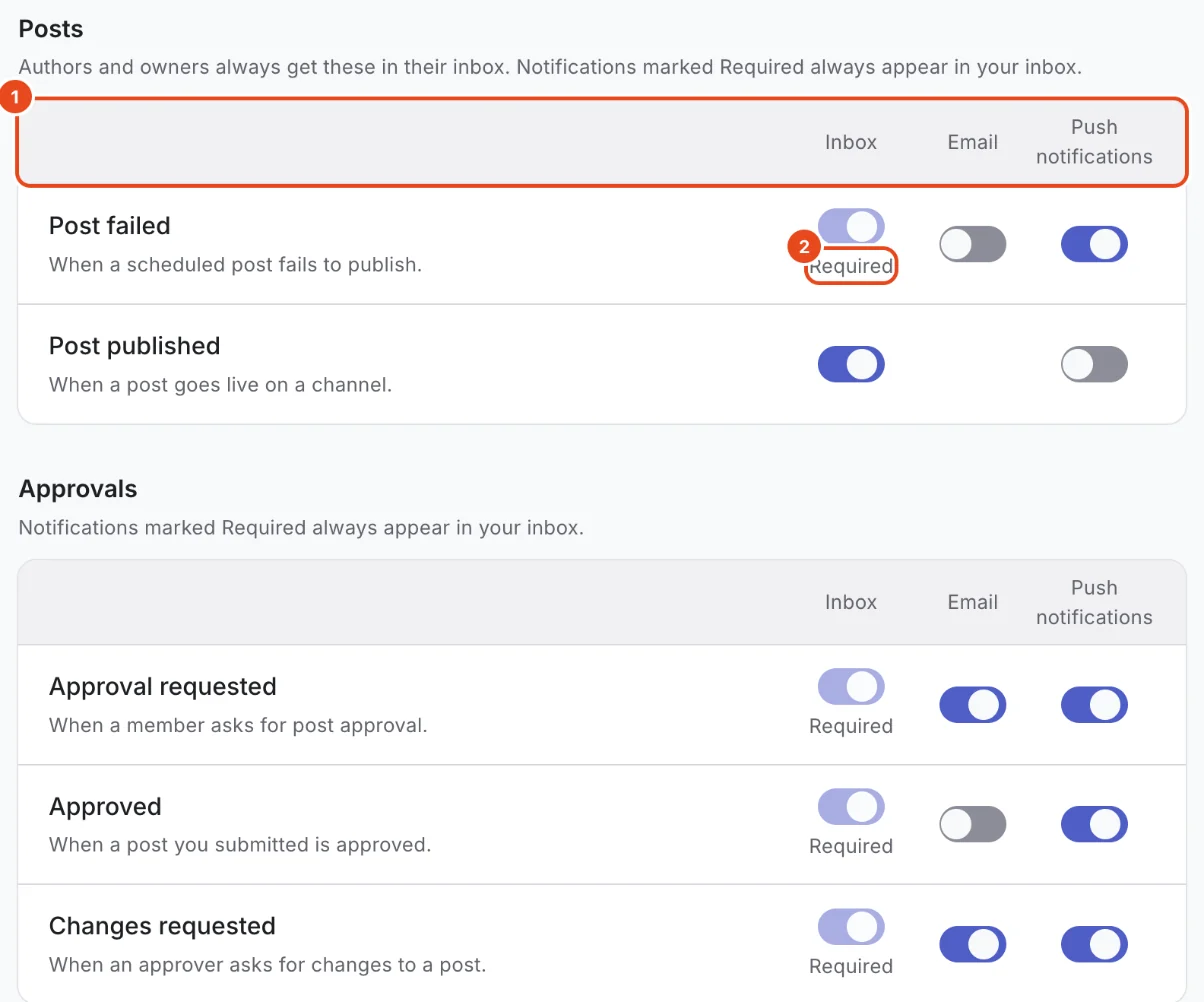Click the Inbox toggle for Changes requested
This screenshot has height=1002, width=1204.
[851, 926]
